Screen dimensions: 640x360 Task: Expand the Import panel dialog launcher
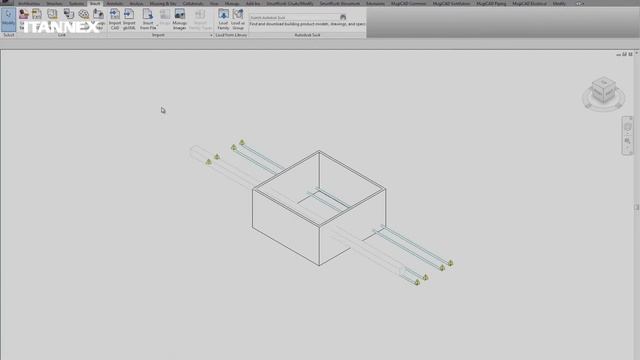click(211, 36)
